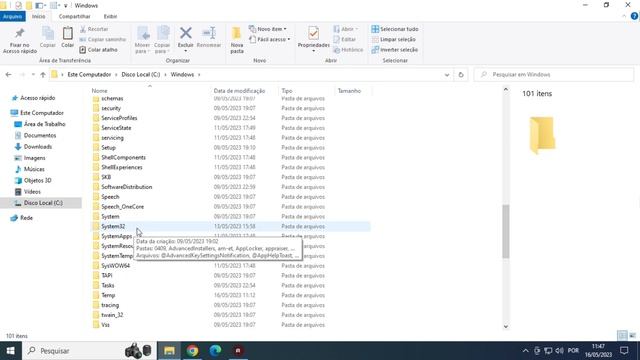
Task: Select Rede in the navigation pane
Action: [x=26, y=218]
